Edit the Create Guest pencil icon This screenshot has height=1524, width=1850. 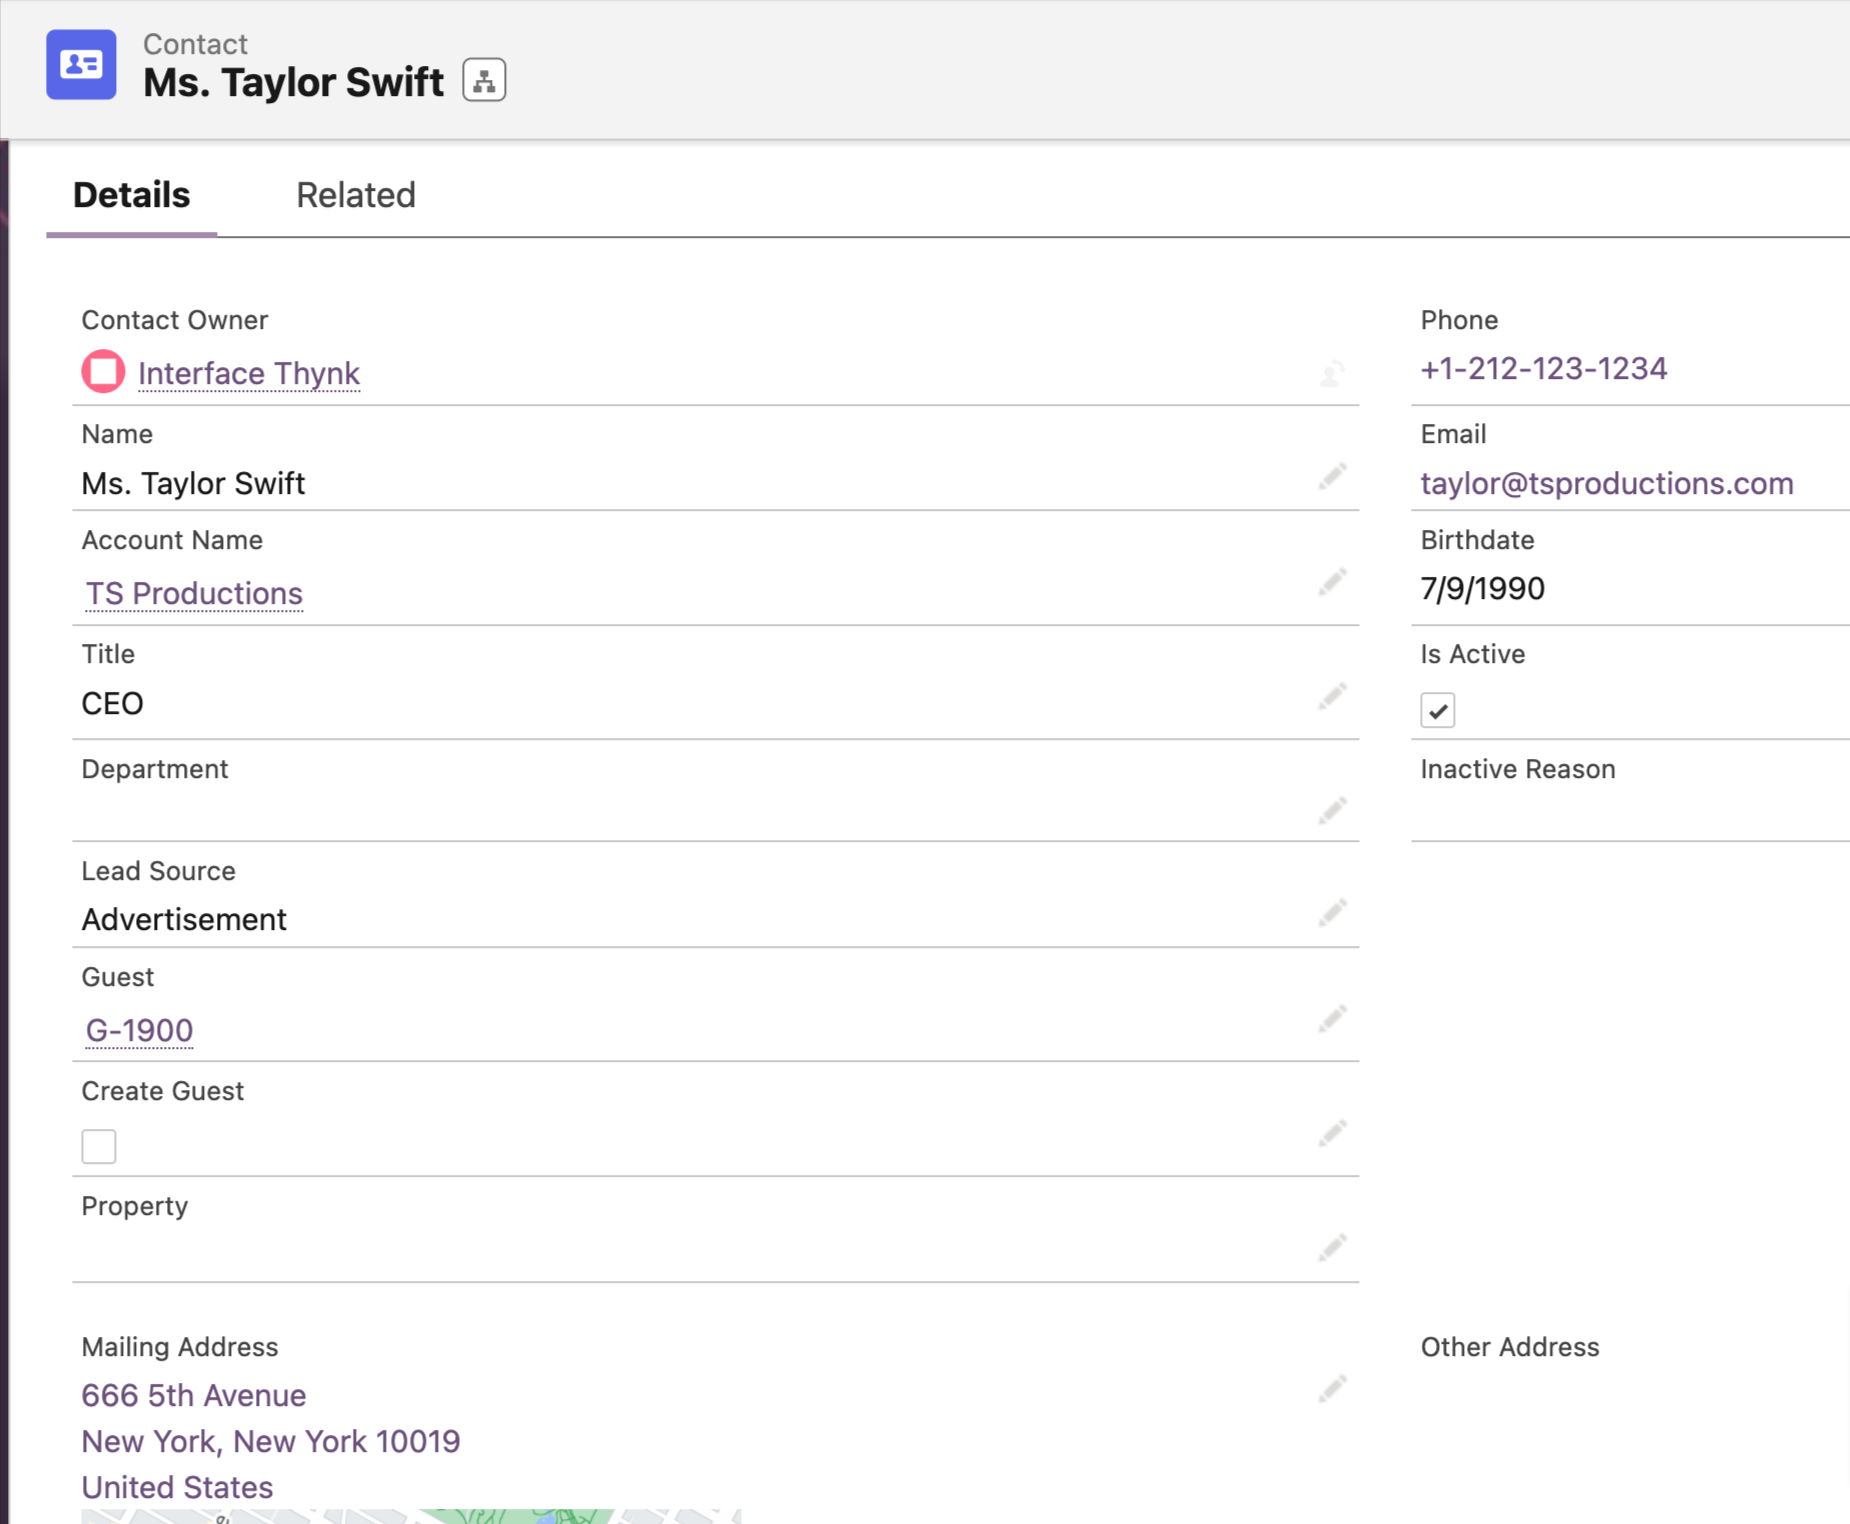[1332, 1132]
